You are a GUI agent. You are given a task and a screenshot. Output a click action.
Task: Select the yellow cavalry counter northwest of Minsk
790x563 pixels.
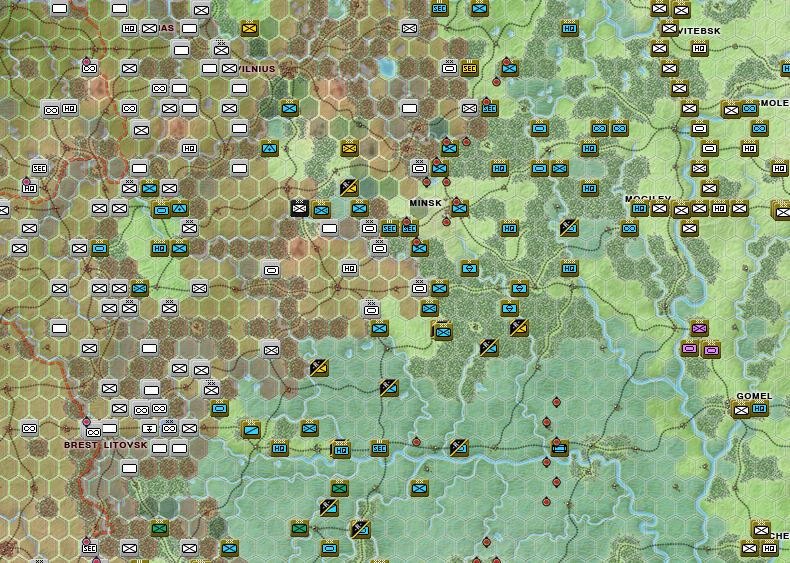coord(349,187)
